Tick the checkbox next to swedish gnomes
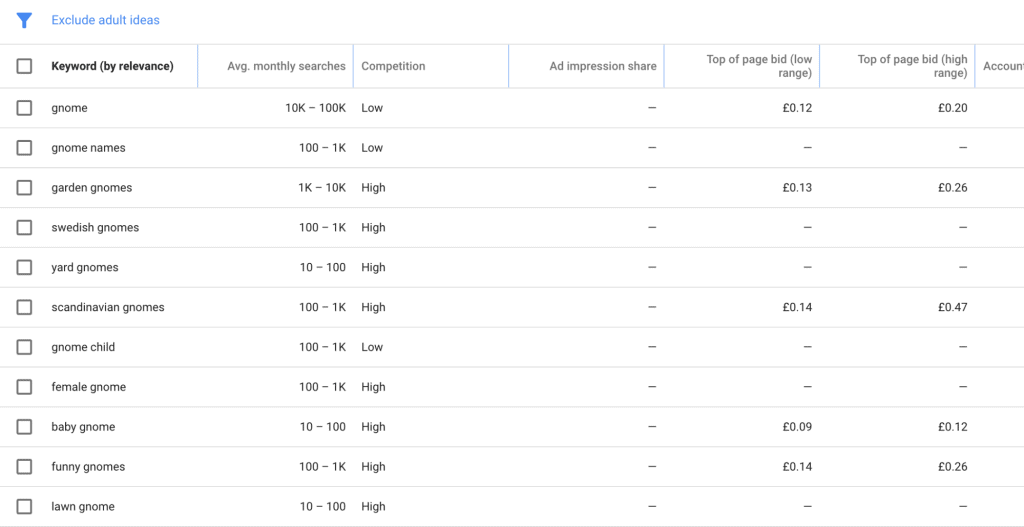 click(x=24, y=228)
